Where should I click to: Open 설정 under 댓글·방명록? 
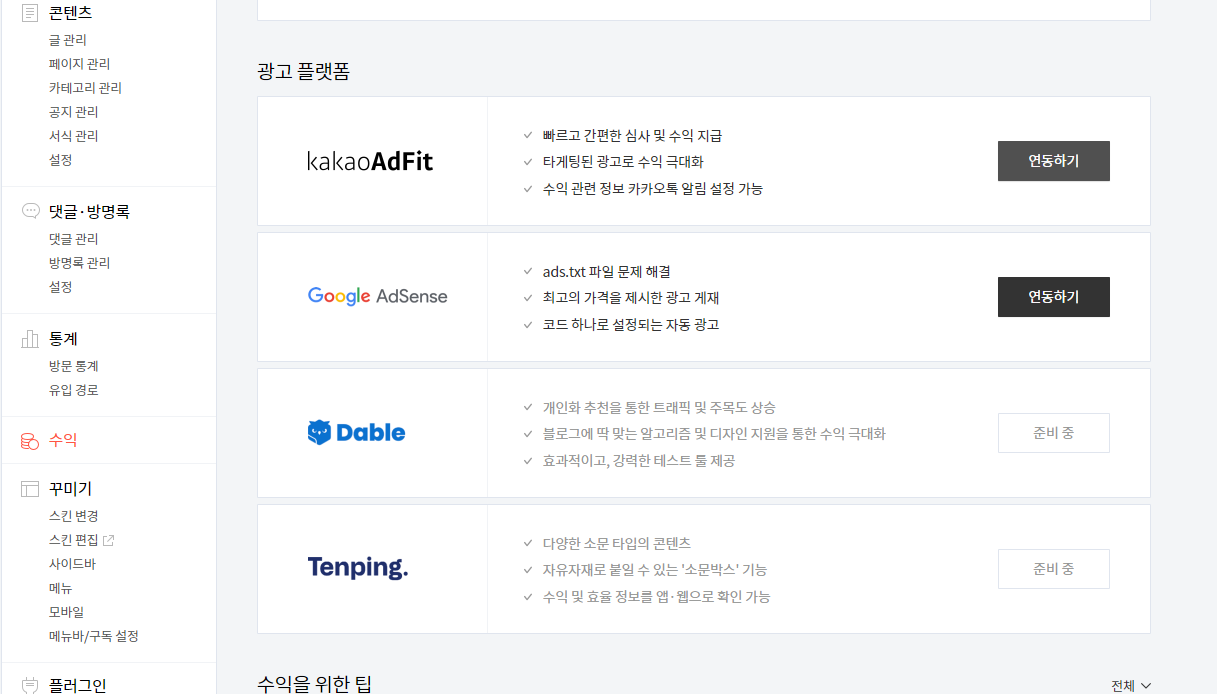[x=60, y=287]
